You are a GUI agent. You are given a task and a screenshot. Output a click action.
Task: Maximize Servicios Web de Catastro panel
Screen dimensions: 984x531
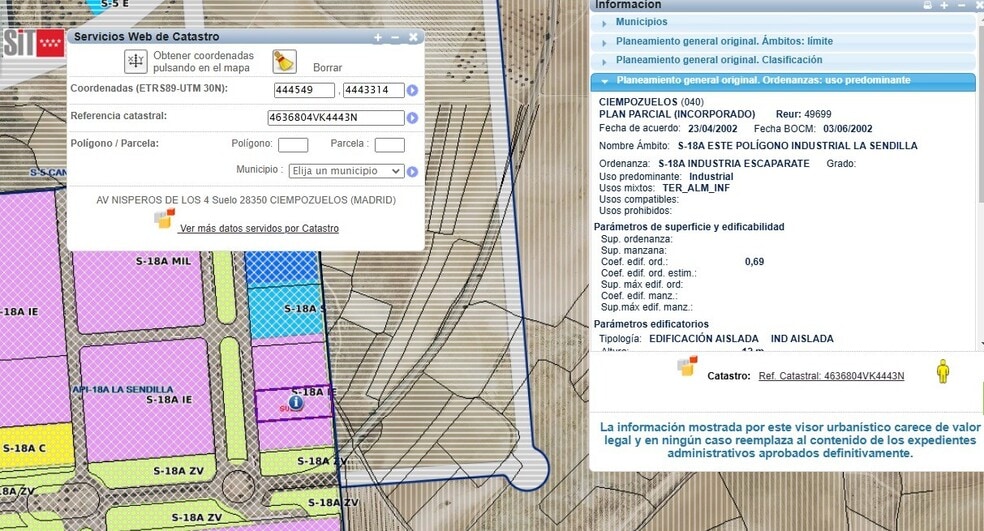378,37
